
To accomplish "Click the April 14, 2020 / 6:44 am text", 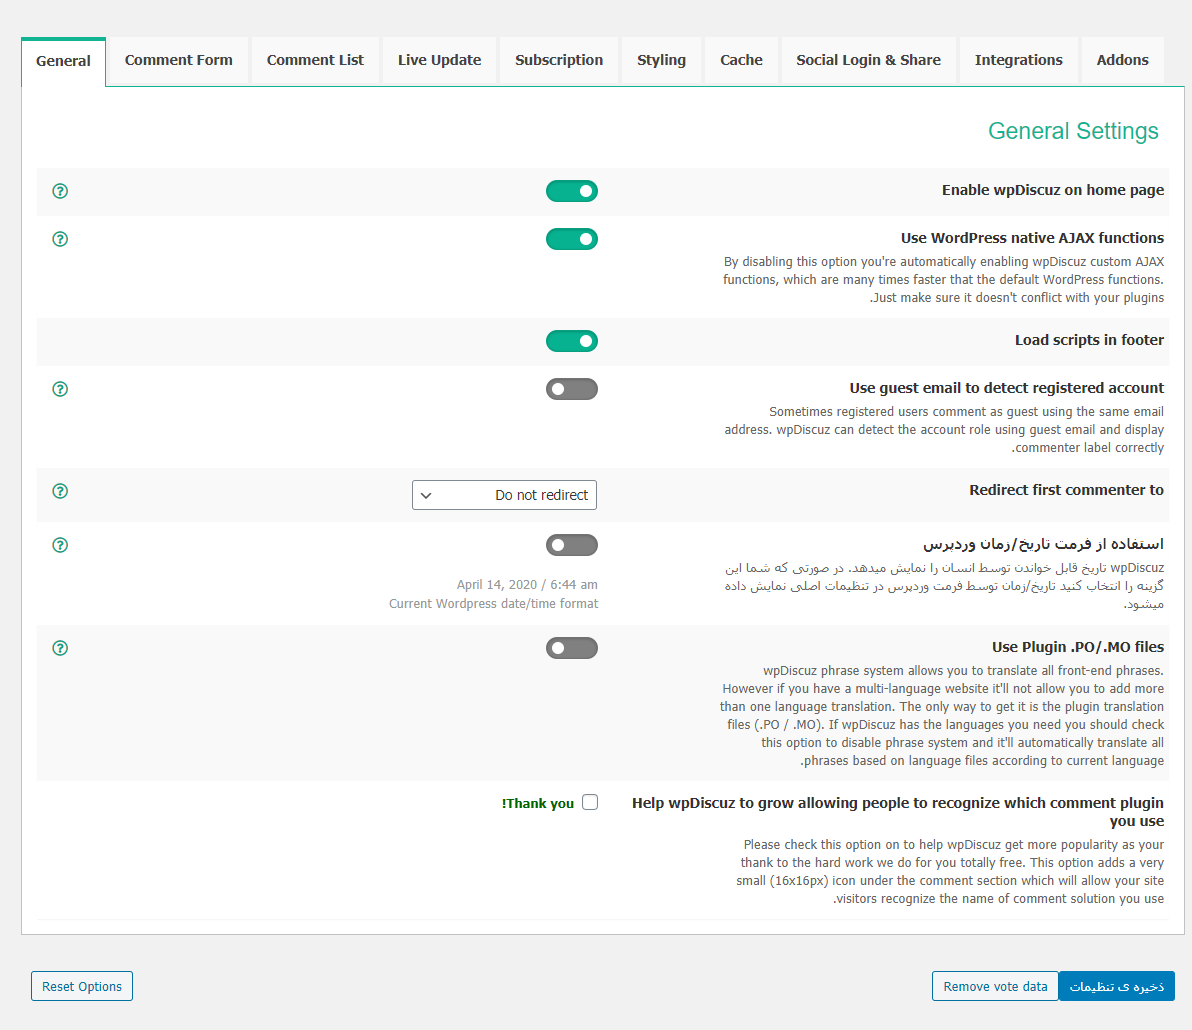I will 527,585.
